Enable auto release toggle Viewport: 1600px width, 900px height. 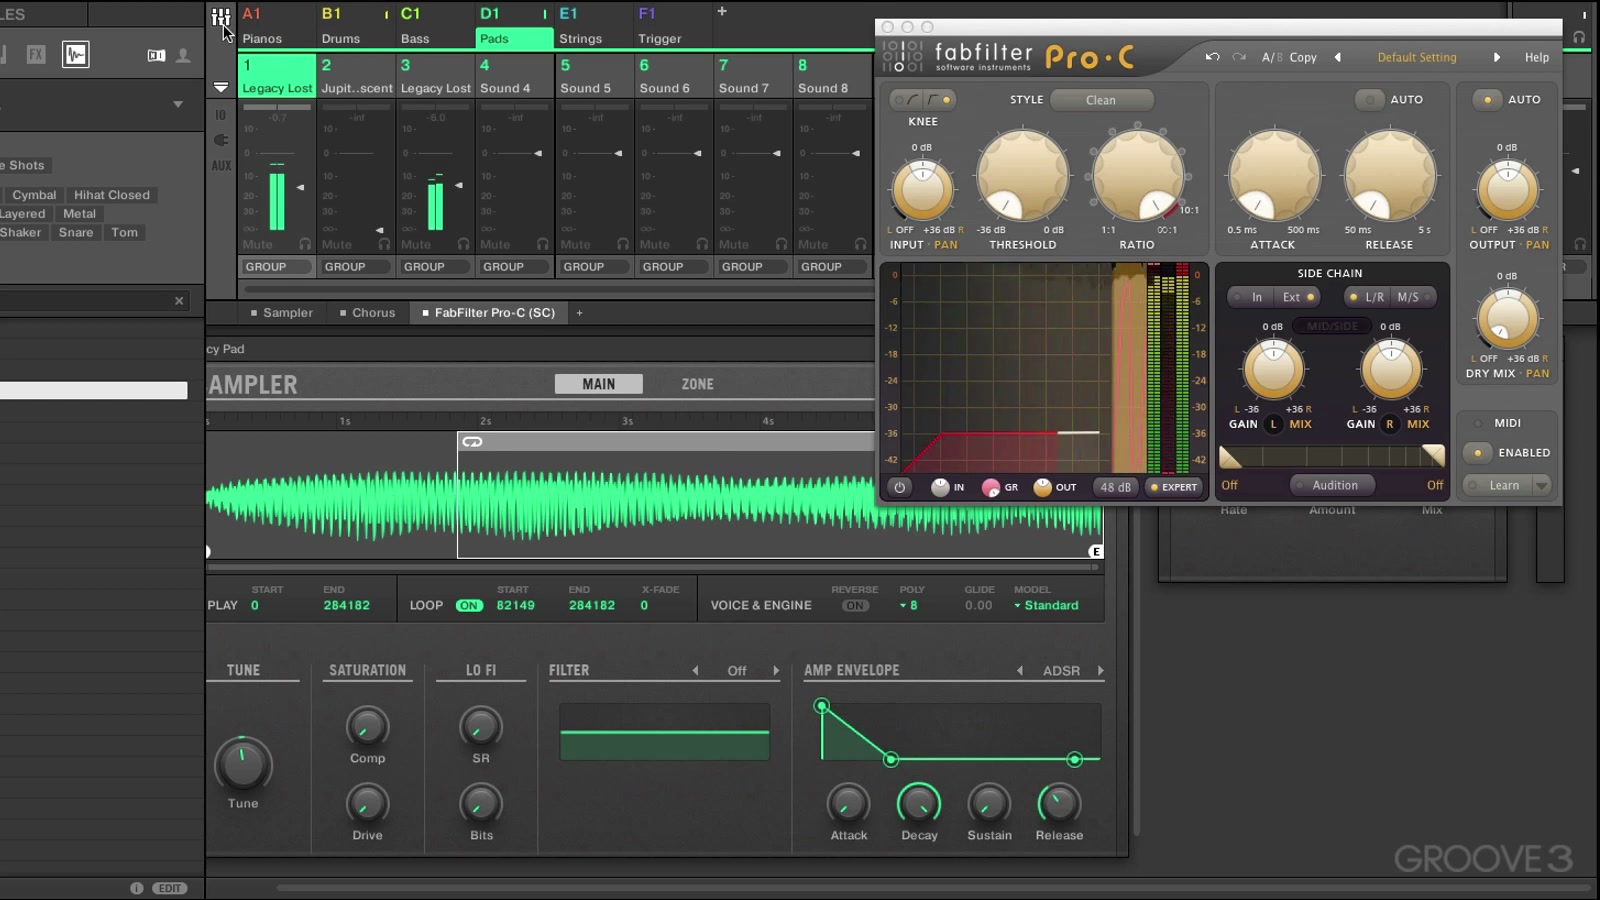click(x=1369, y=99)
